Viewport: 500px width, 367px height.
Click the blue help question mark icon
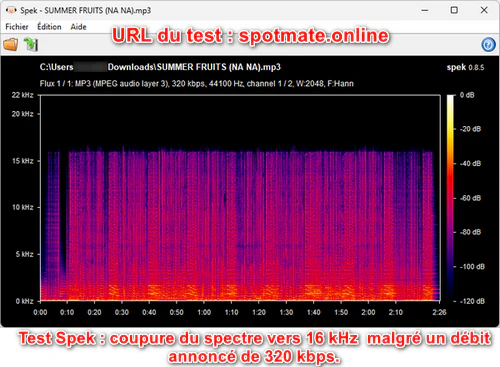[x=488, y=44]
